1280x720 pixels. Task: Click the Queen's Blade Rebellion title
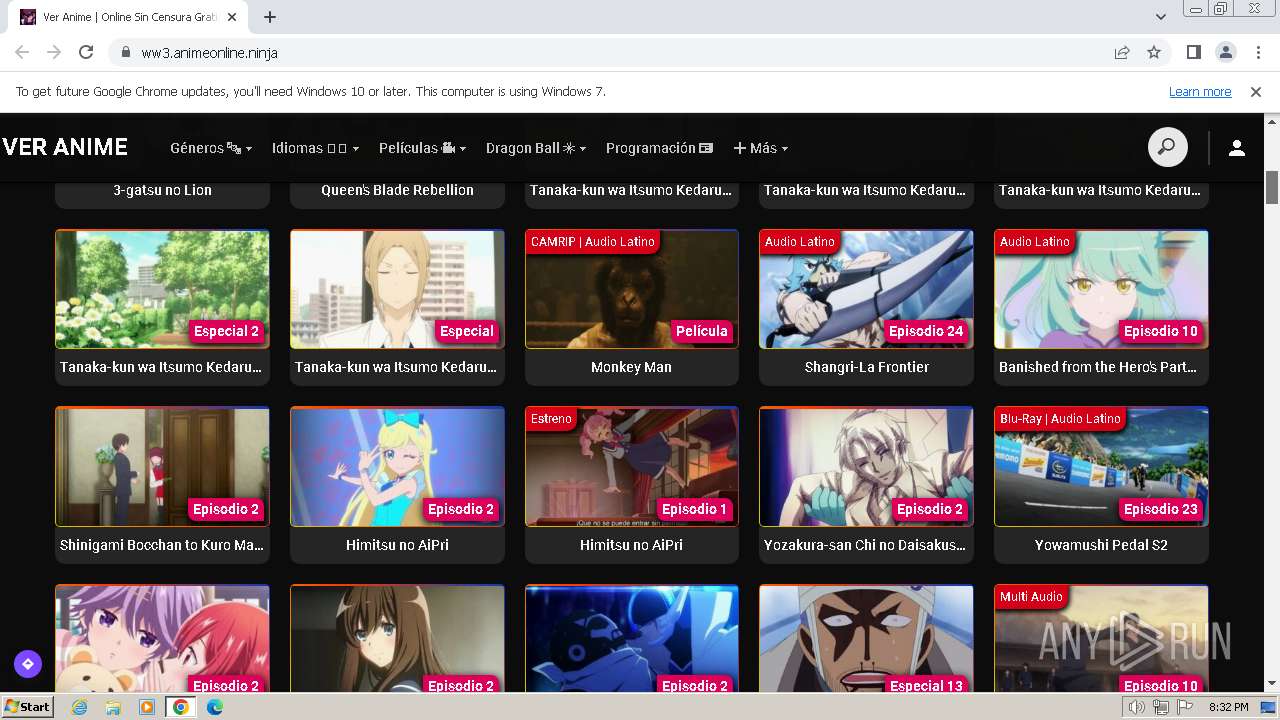point(397,190)
